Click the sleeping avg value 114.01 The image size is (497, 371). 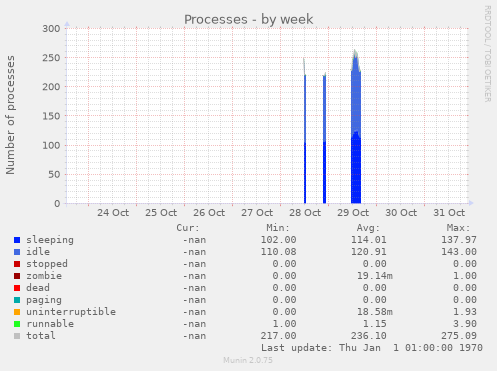(369, 240)
